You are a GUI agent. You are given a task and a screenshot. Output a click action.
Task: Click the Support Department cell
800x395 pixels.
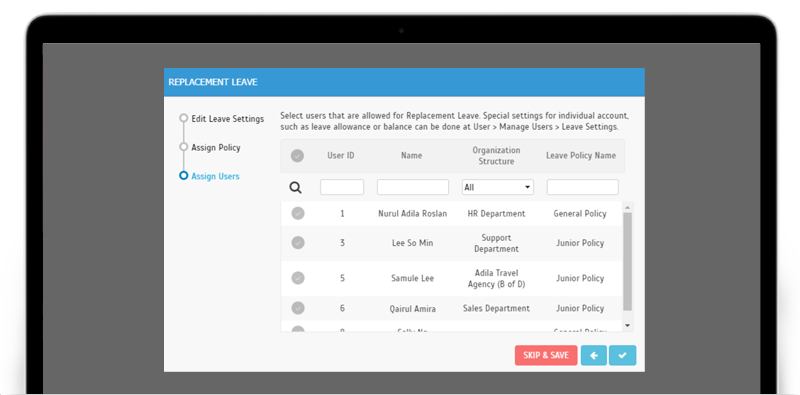496,243
